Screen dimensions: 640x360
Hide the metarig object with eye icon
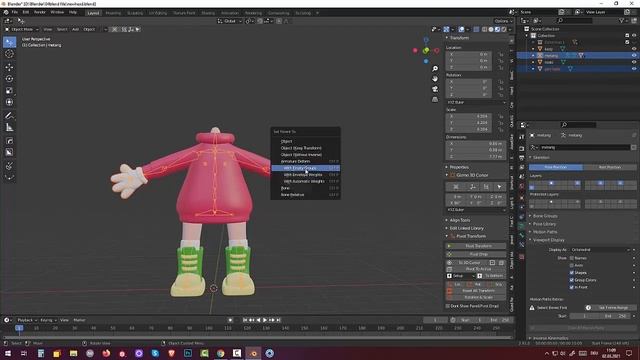tap(634, 56)
